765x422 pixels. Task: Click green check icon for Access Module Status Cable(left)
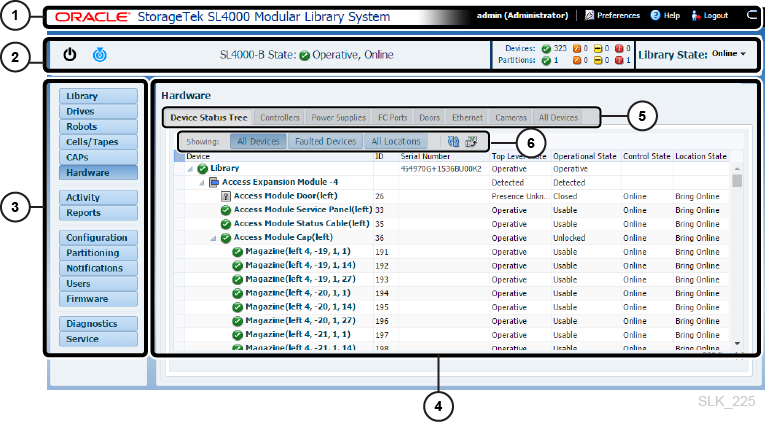[x=225, y=224]
